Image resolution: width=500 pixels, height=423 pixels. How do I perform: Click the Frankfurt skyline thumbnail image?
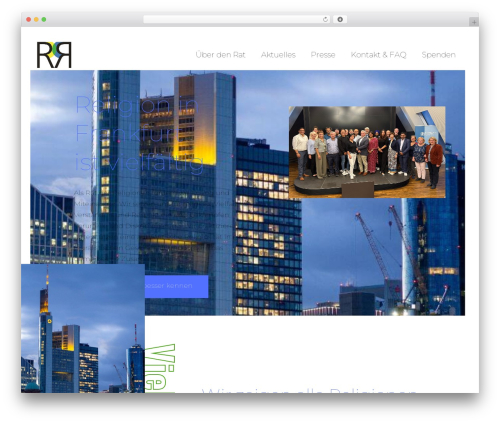pos(83,328)
